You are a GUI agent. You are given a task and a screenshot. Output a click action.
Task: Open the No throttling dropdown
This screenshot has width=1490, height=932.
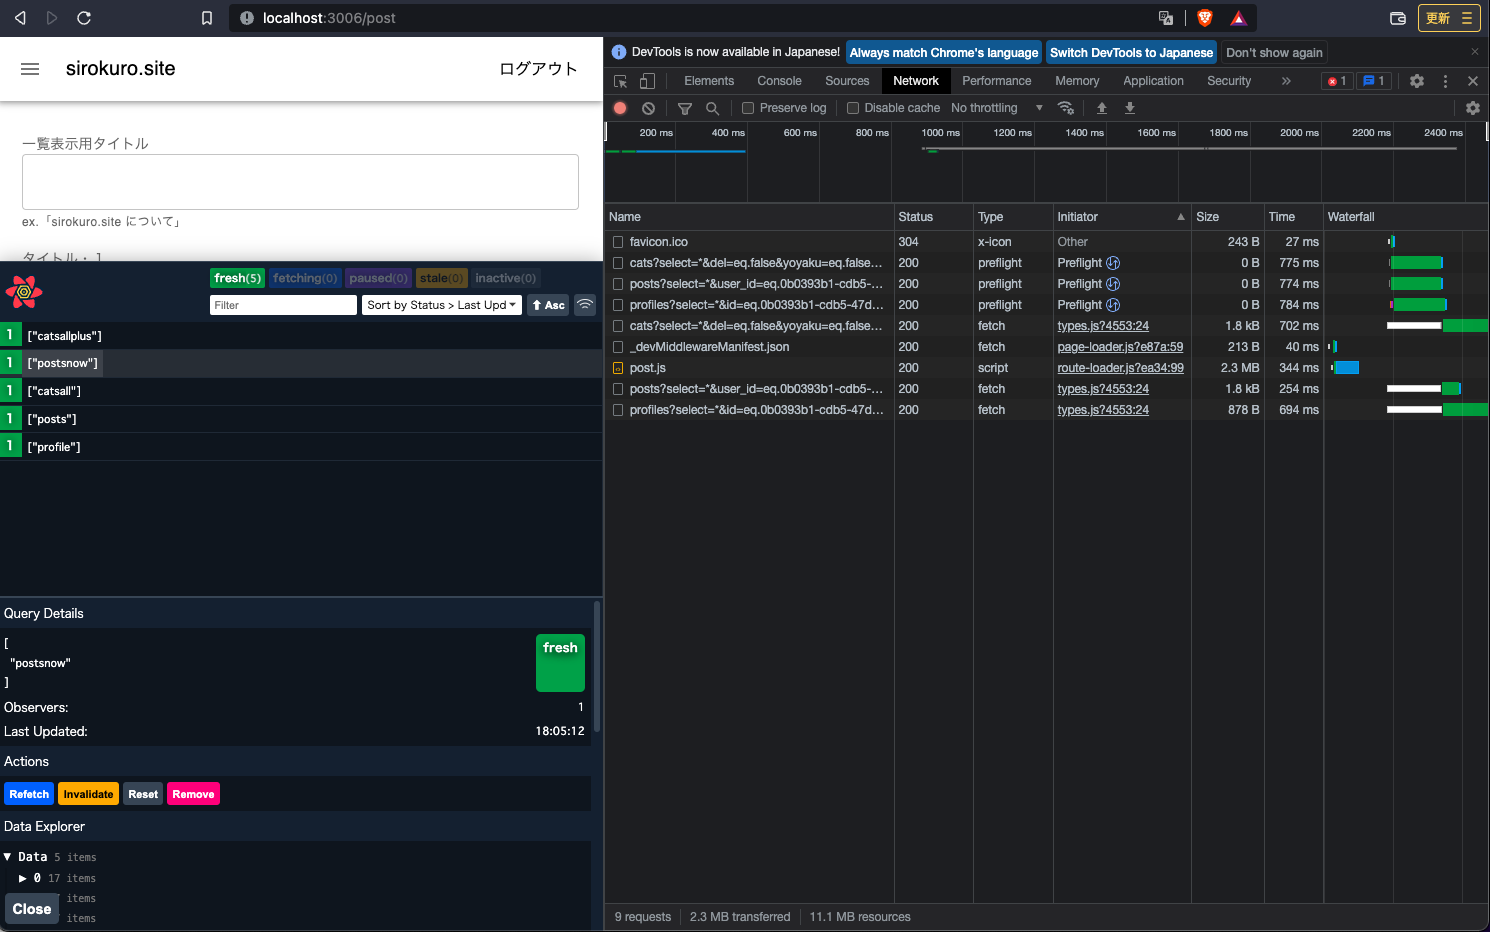tap(996, 108)
